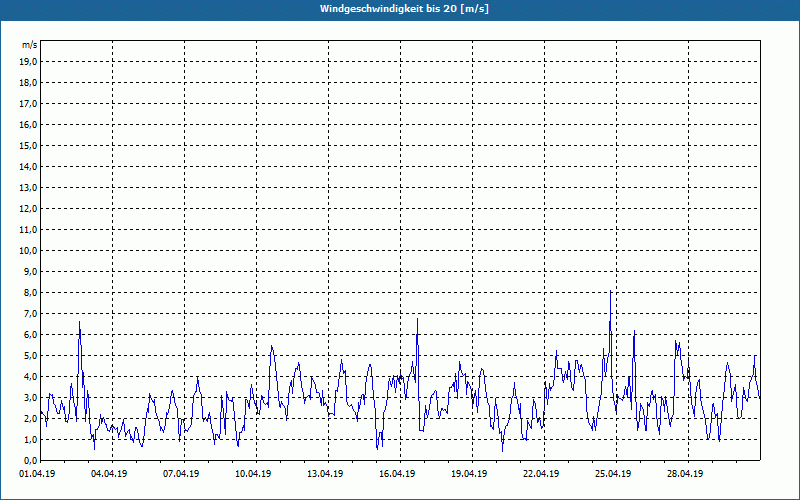800x500 pixels.
Task: Select the 16,0 y-axis label
Action: click(28, 124)
